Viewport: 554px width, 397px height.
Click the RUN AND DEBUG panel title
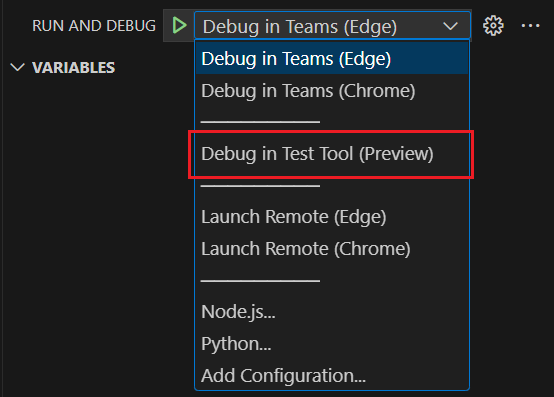[x=94, y=26]
